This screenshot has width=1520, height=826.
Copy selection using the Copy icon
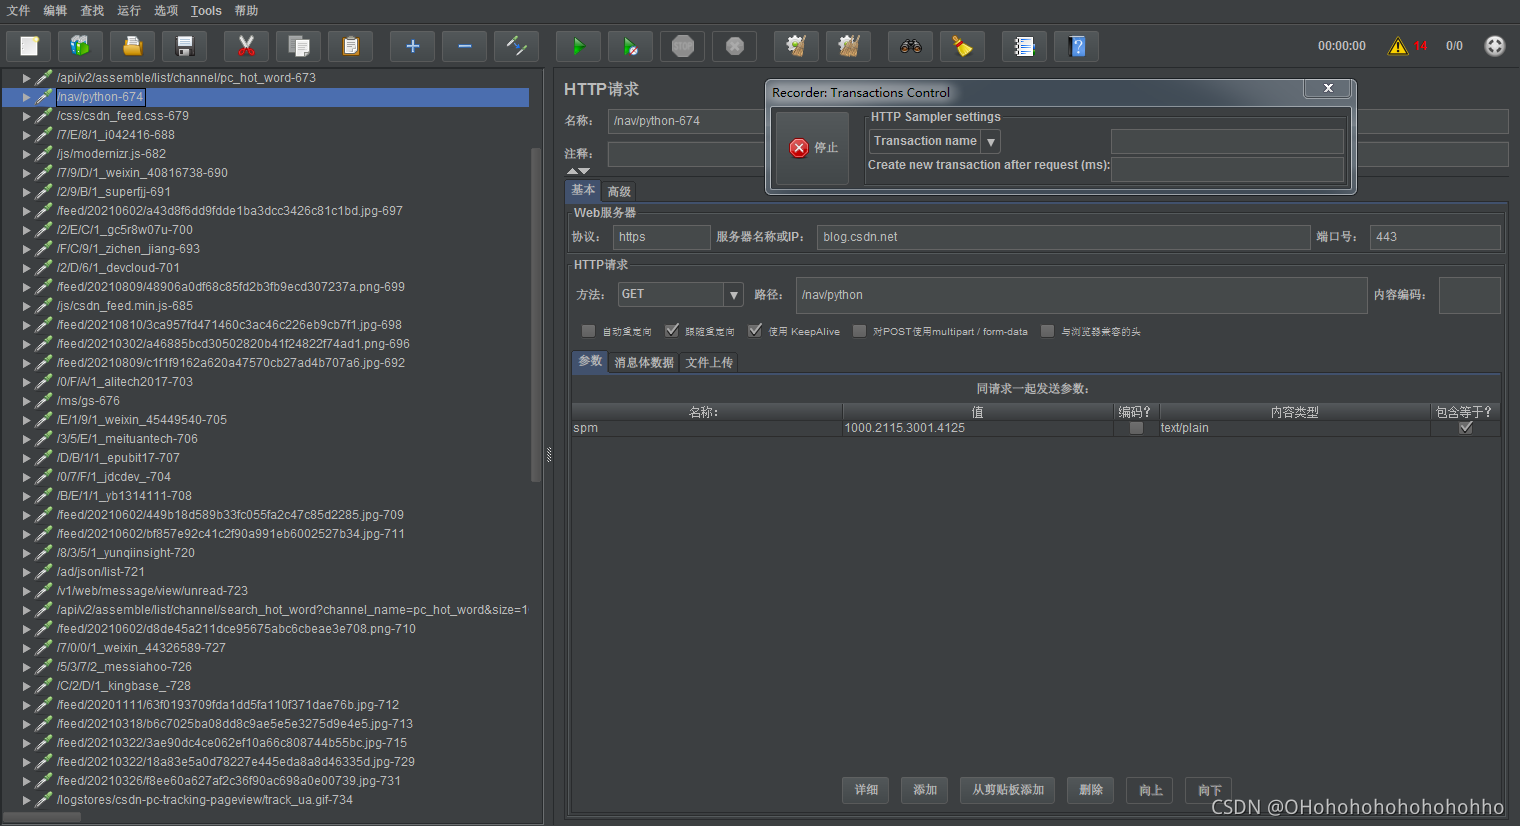(x=298, y=46)
